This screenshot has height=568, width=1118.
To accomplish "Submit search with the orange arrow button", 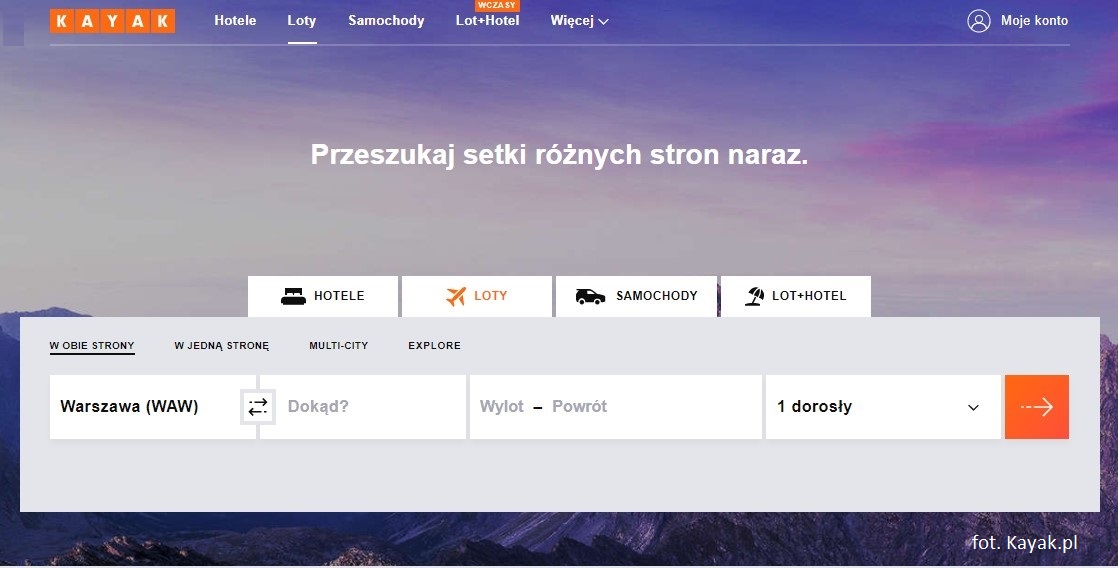I will [1037, 407].
